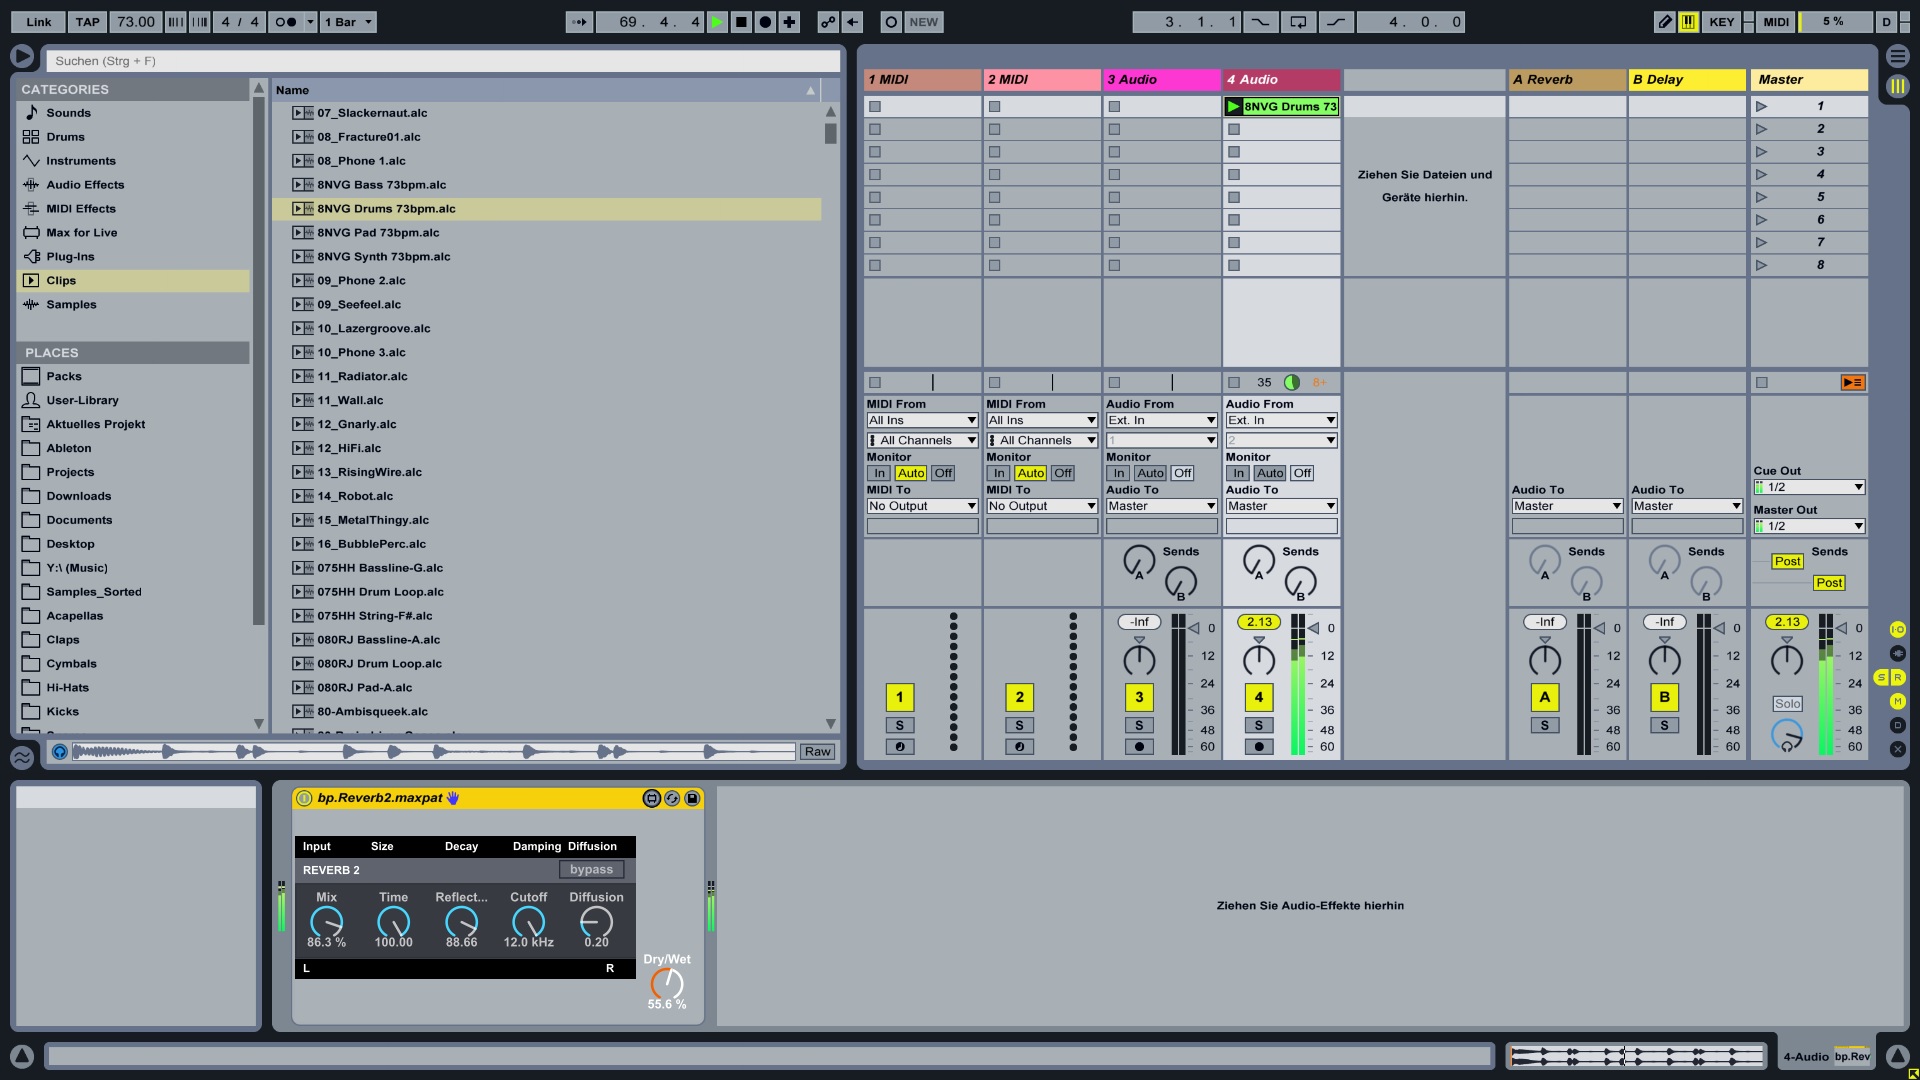Click the Arrangement Record button

[765, 22]
